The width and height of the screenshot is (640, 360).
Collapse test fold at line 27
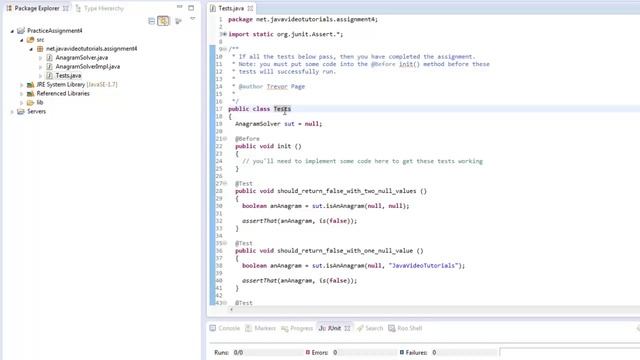tap(224, 184)
